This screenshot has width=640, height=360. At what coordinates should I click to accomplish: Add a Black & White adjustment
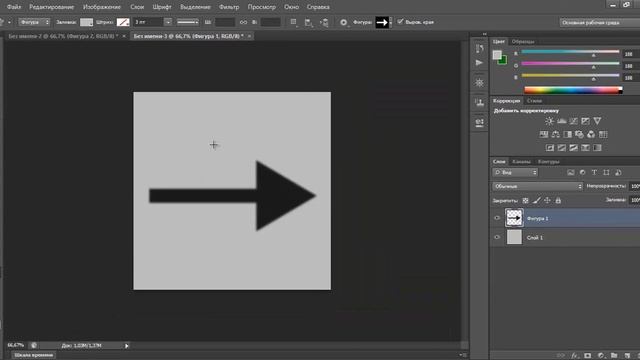coord(567,134)
